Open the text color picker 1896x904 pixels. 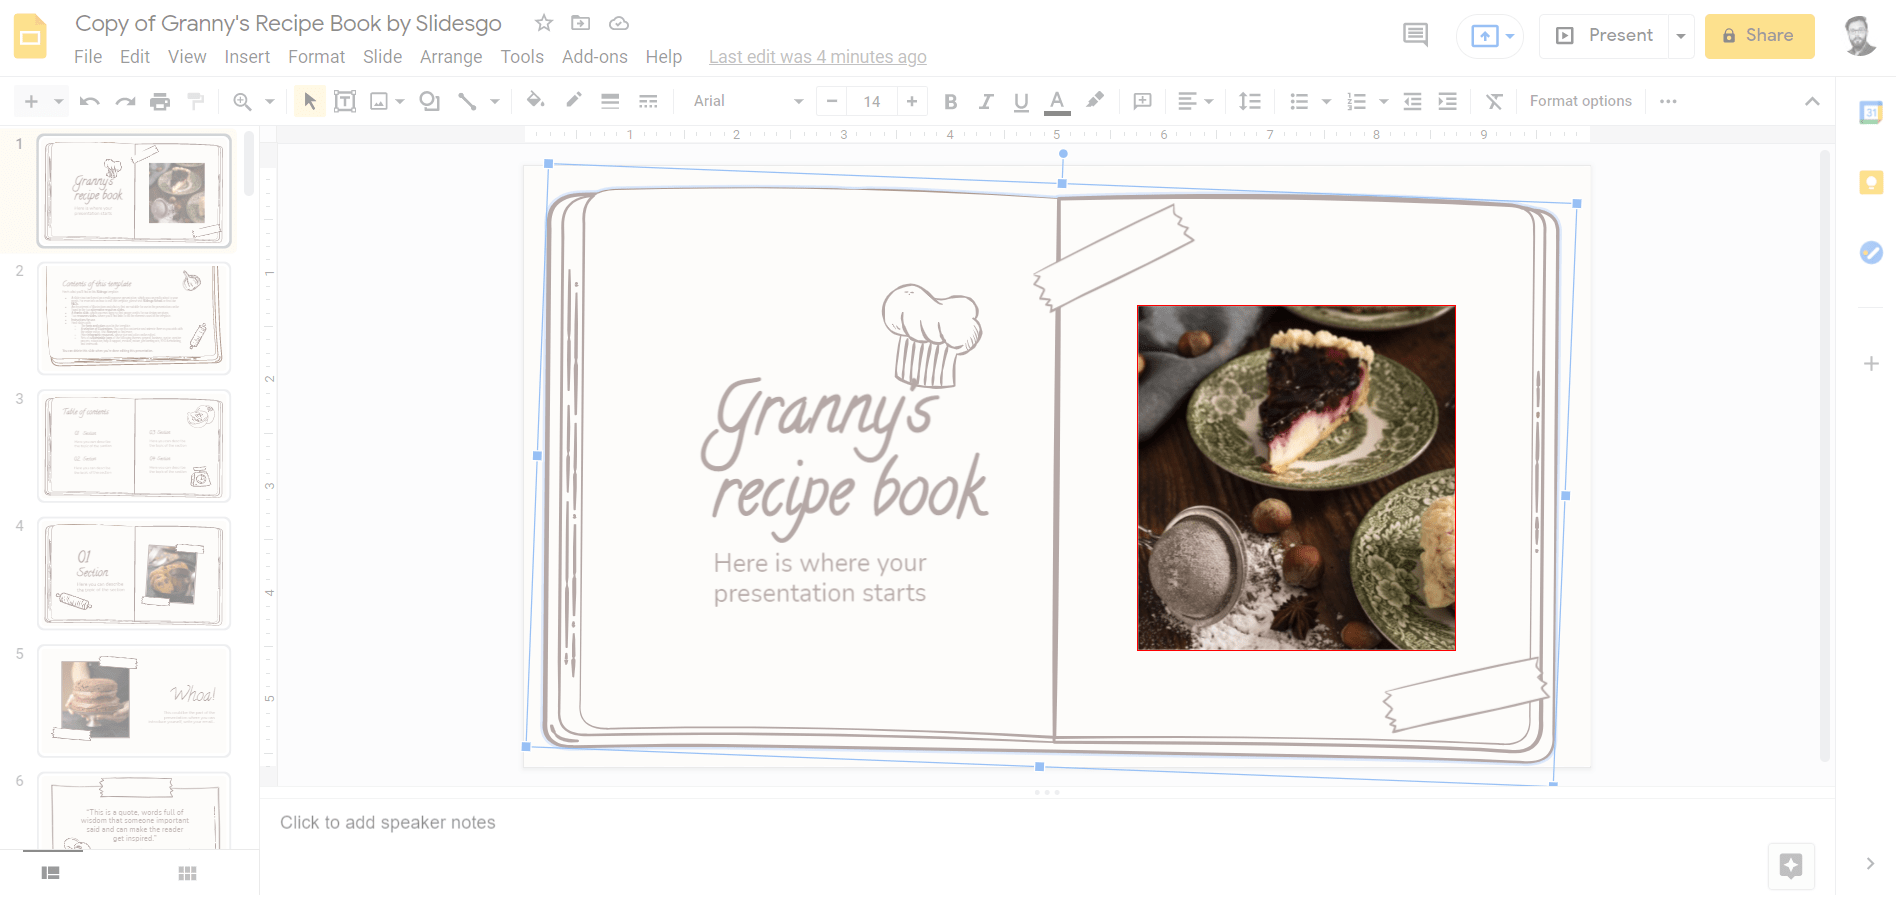1057,101
